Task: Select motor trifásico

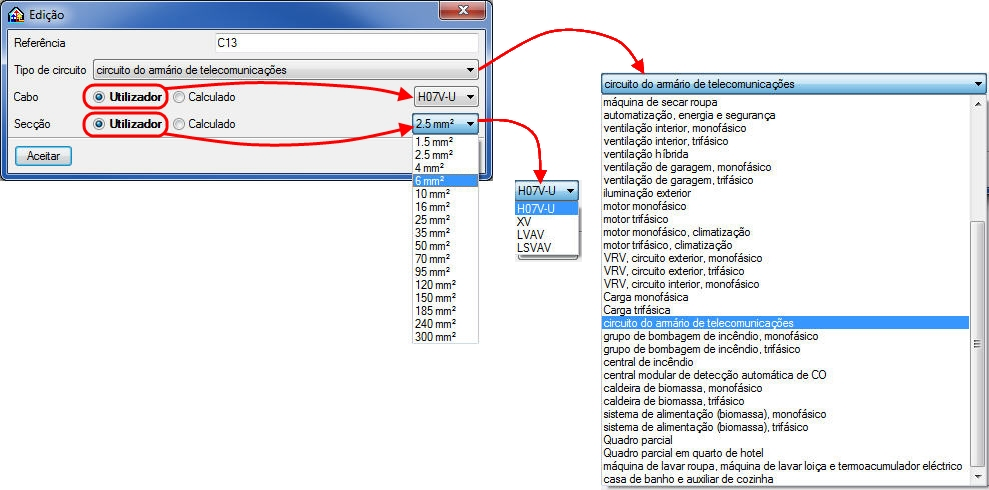Action: 785,219
